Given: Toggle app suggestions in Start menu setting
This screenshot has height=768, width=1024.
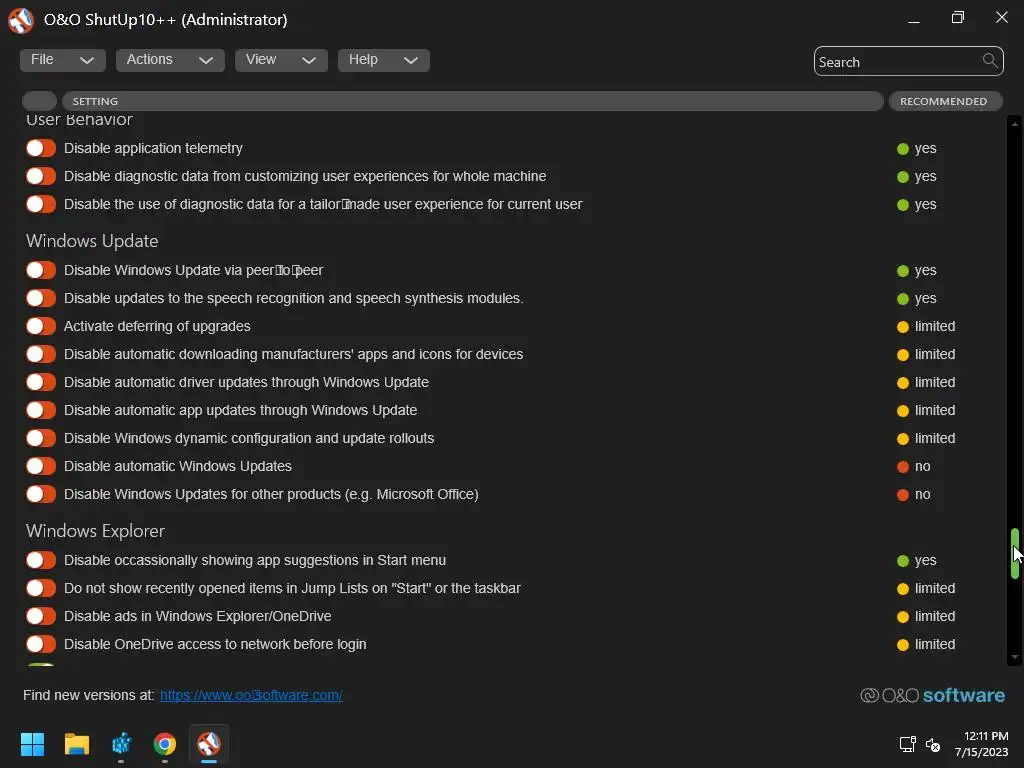Looking at the screenshot, I should [40, 561].
